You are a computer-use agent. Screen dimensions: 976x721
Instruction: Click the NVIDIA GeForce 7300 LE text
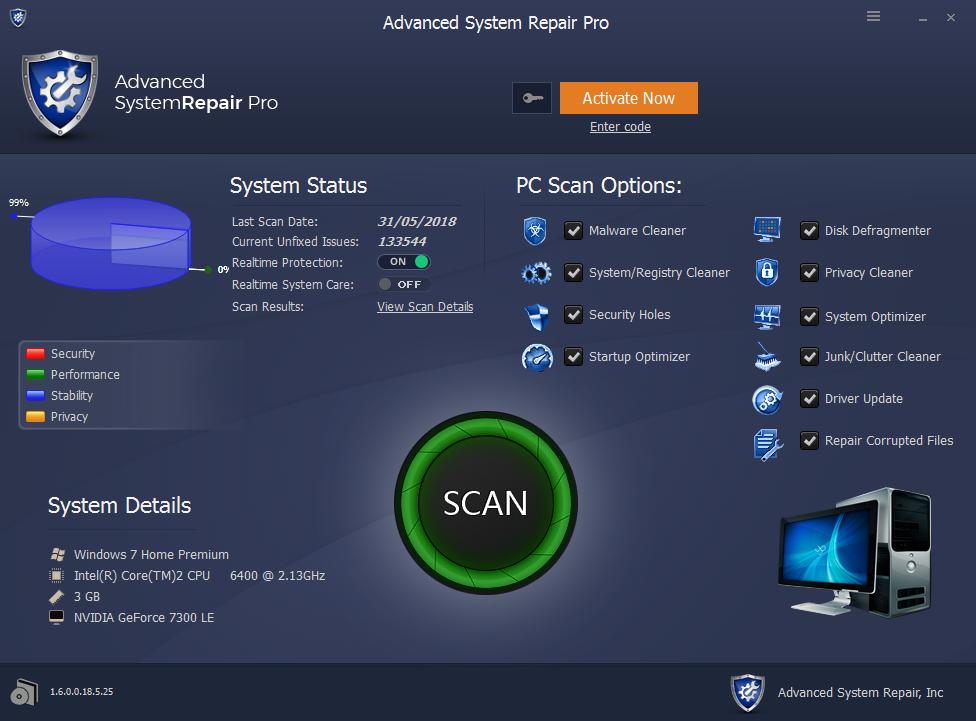[x=144, y=618]
